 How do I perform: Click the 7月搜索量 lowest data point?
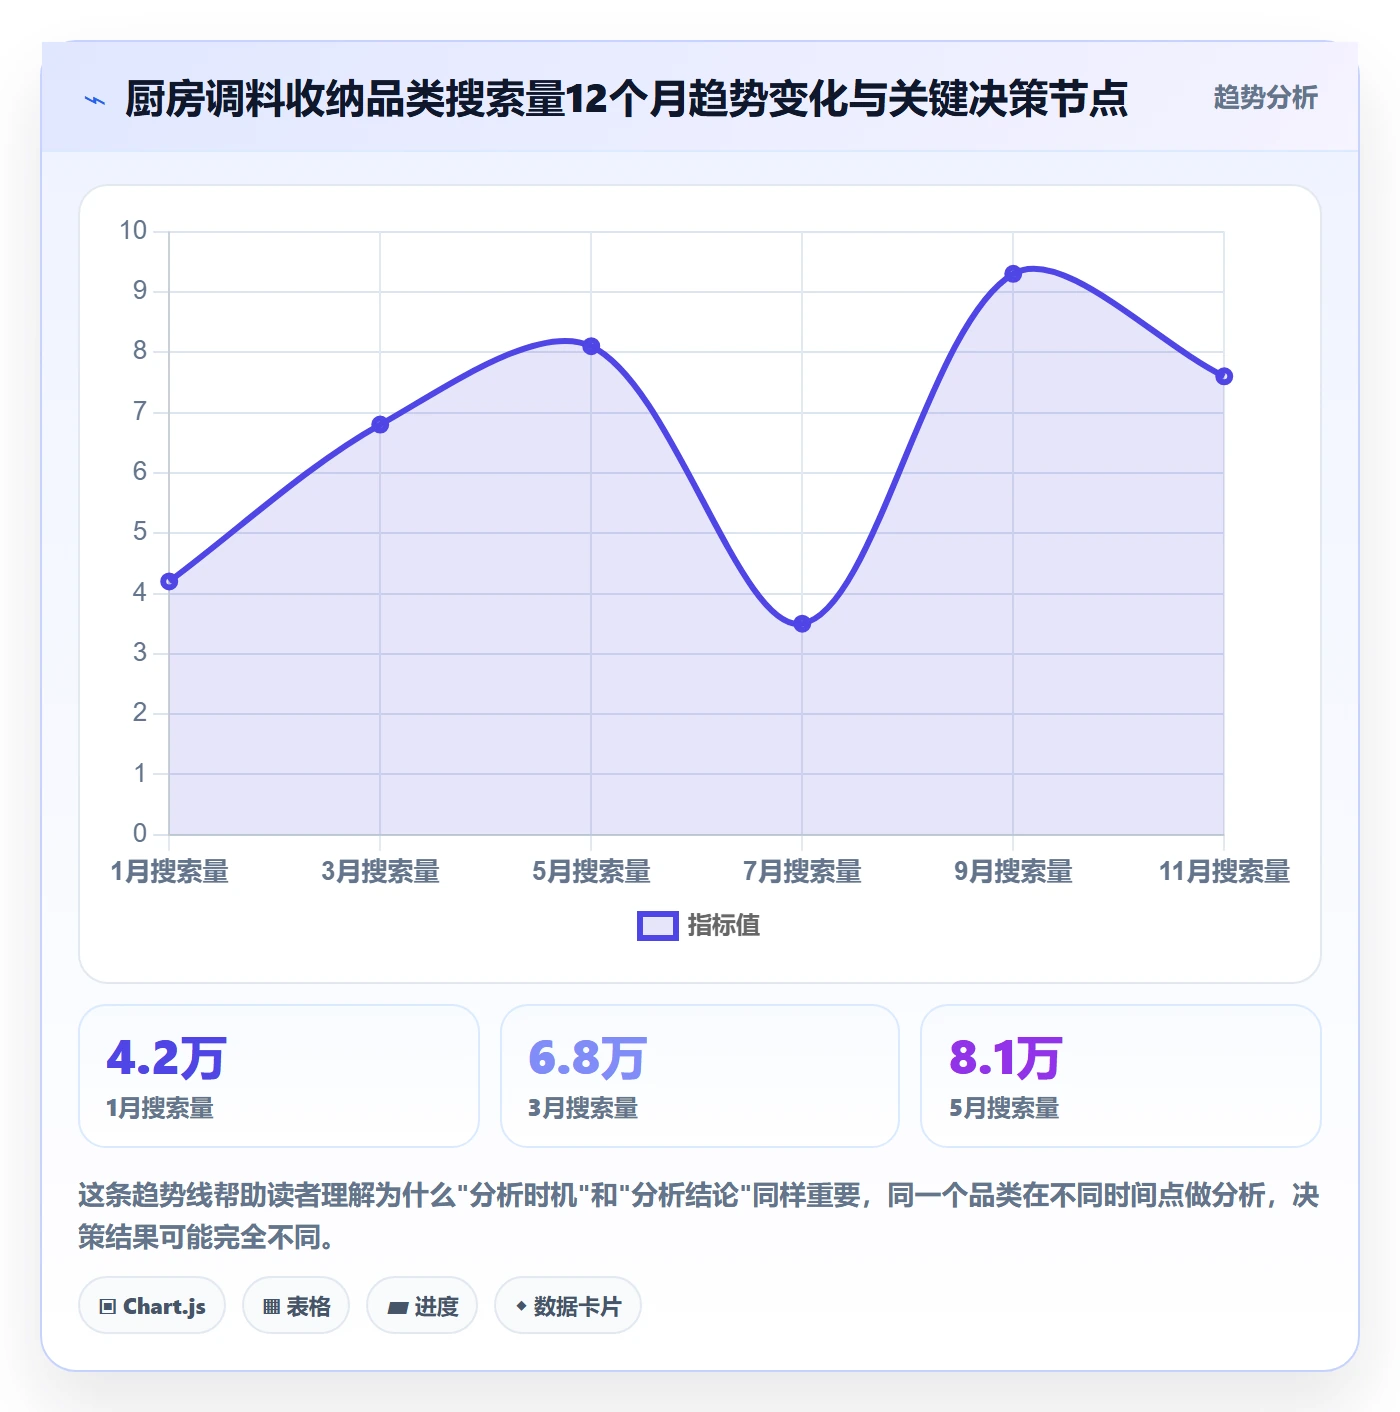[802, 624]
